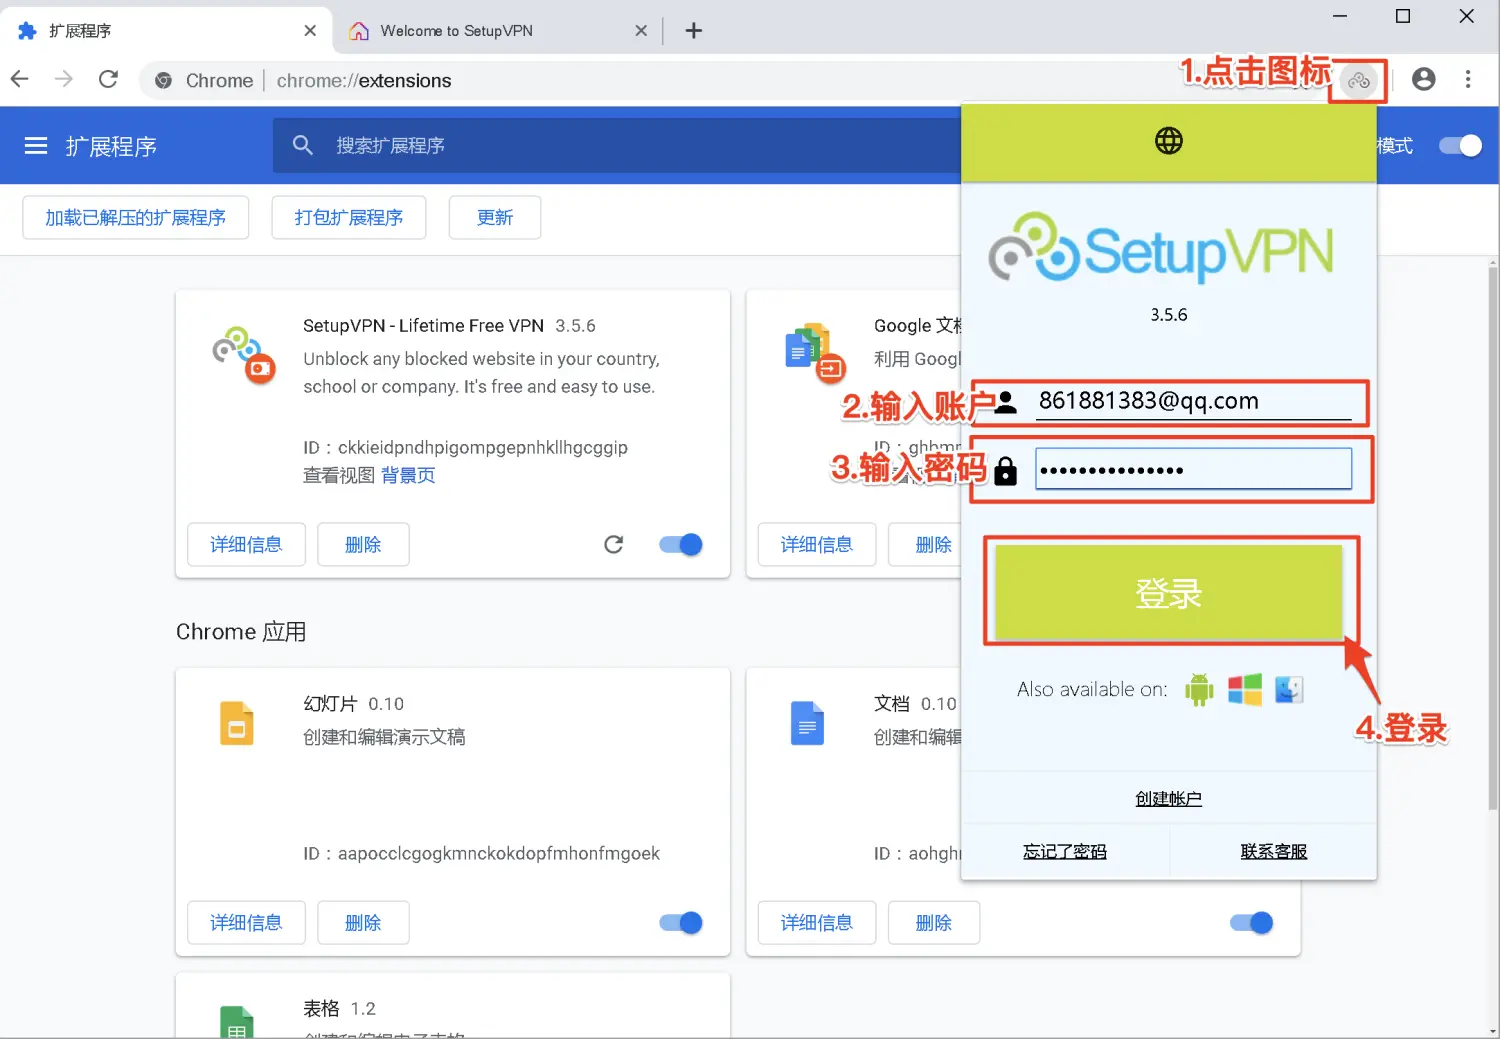Click the 背景页 link
The width and height of the screenshot is (1500, 1039).
tap(408, 475)
